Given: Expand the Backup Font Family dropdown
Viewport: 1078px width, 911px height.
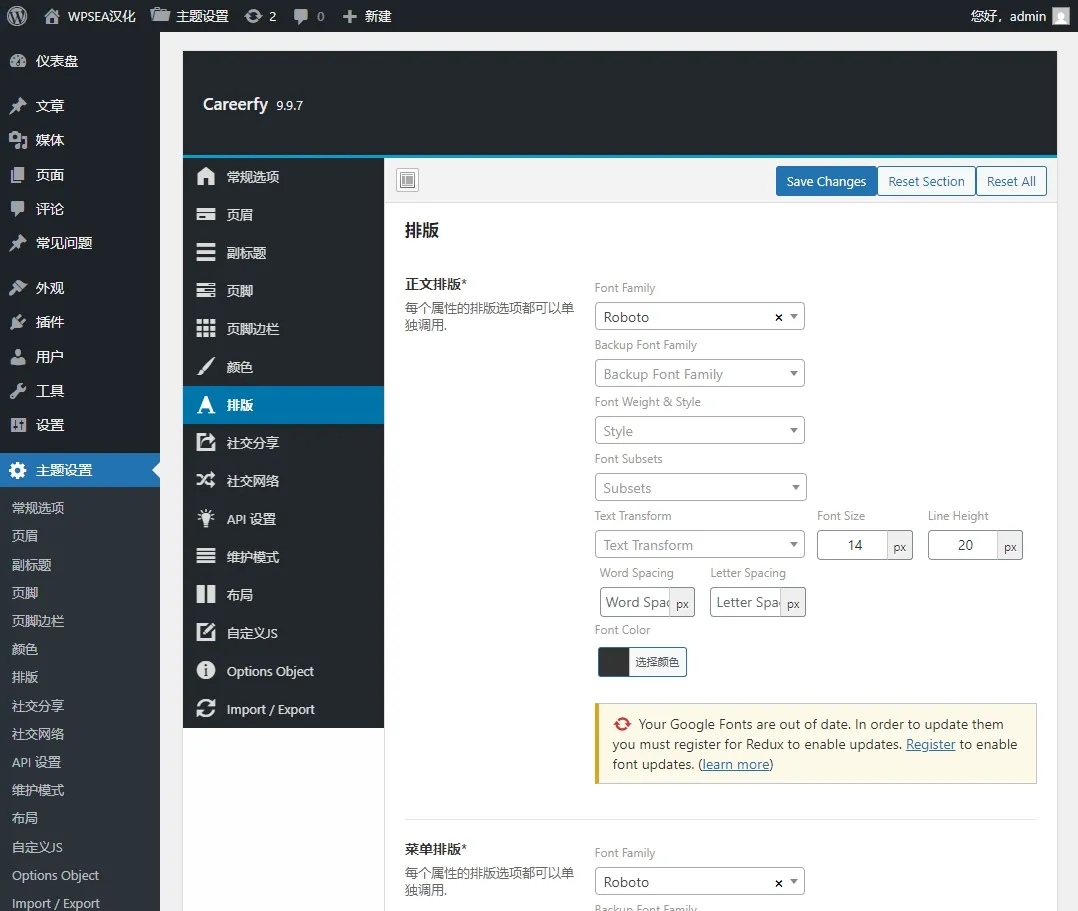Looking at the screenshot, I should tap(699, 374).
